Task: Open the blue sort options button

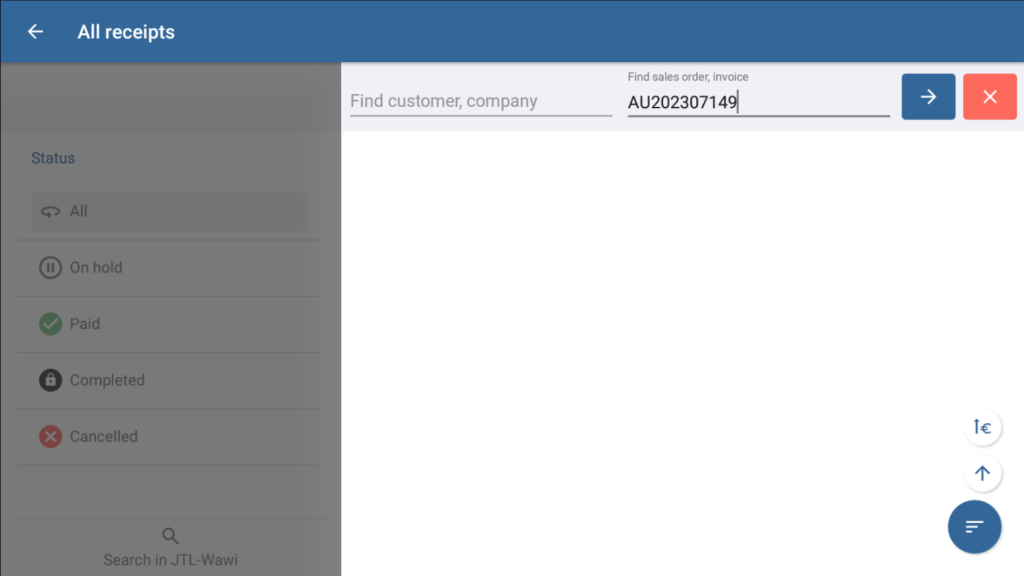Action: tap(974, 526)
